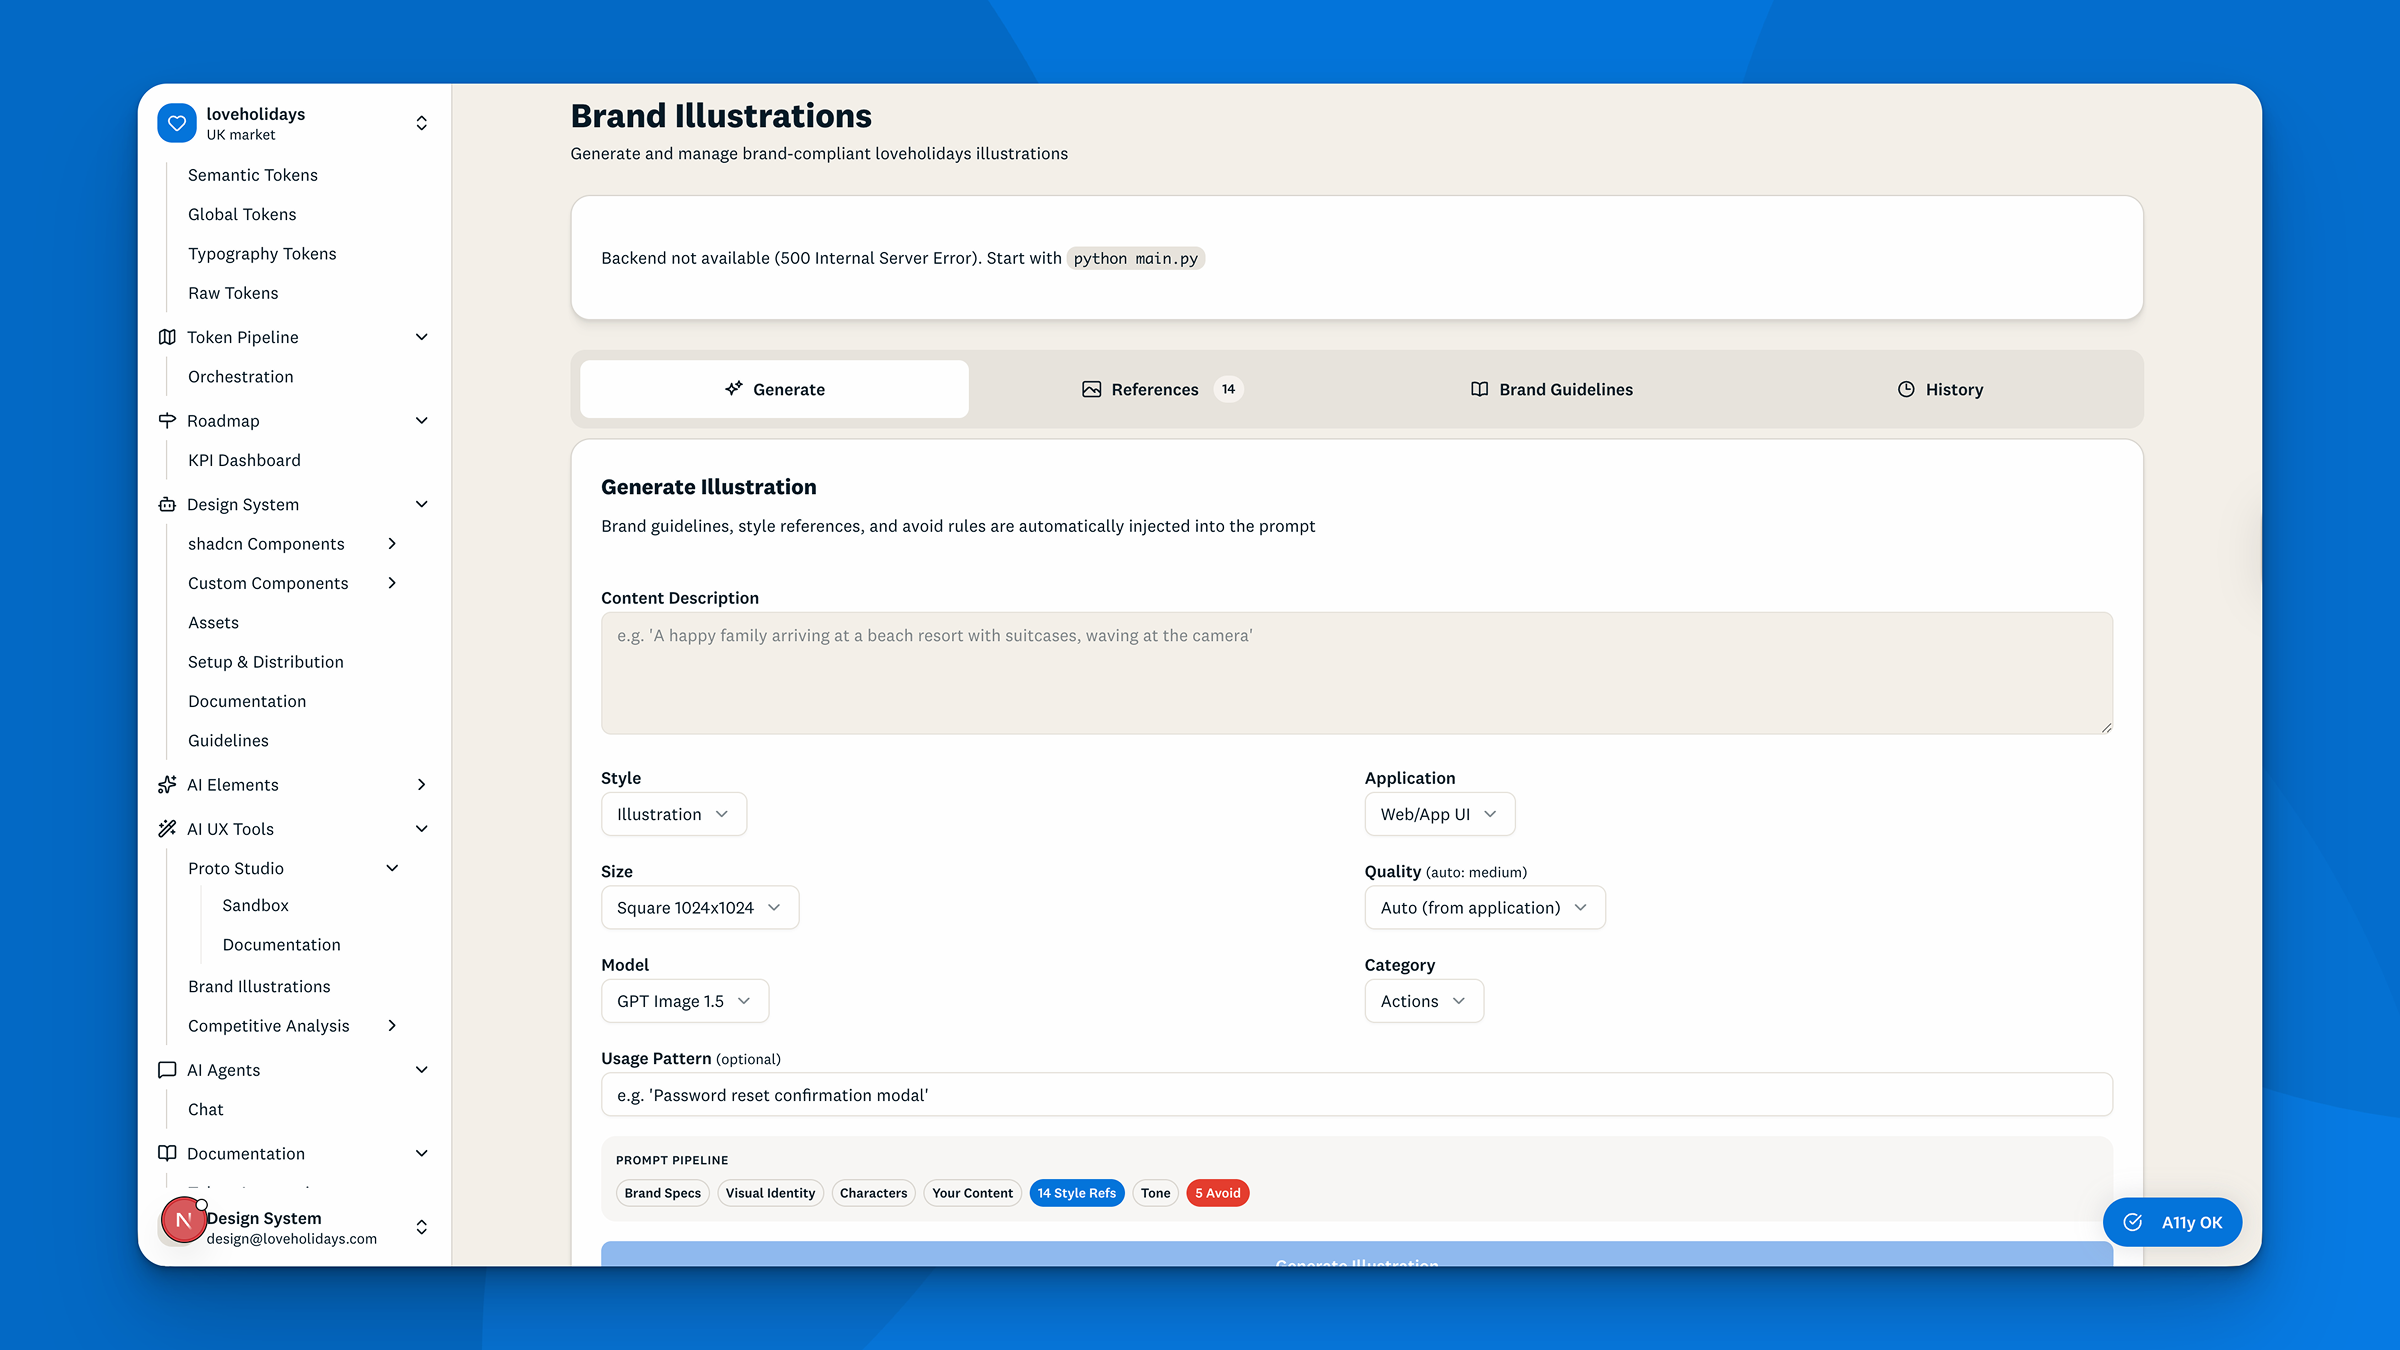Click the Roadmap signpost icon
The image size is (2400, 1350).
coord(167,421)
